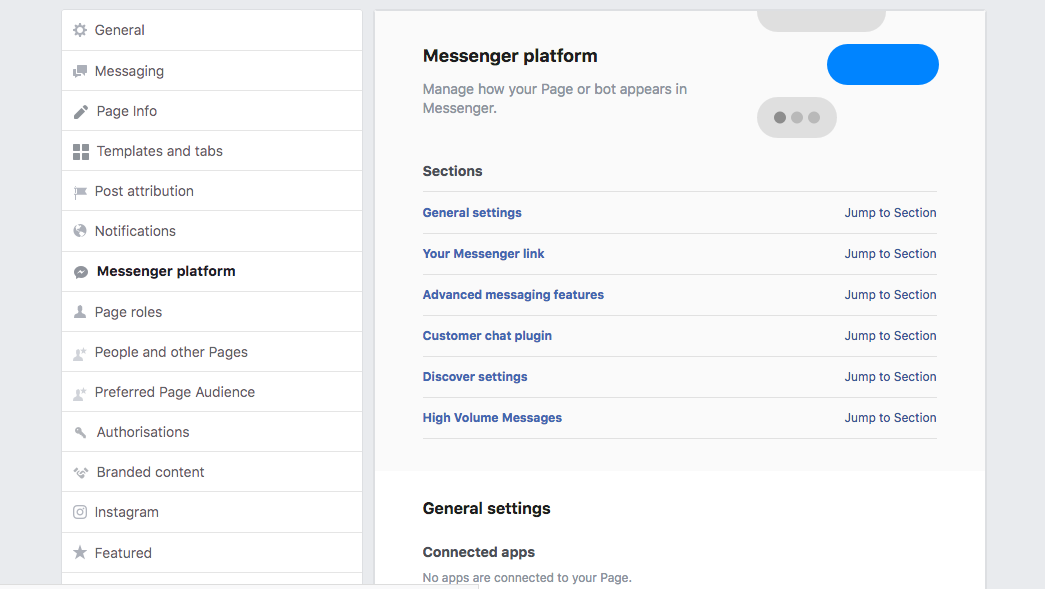Click the Page roles person icon
Image resolution: width=1045 pixels, height=589 pixels.
tap(80, 311)
